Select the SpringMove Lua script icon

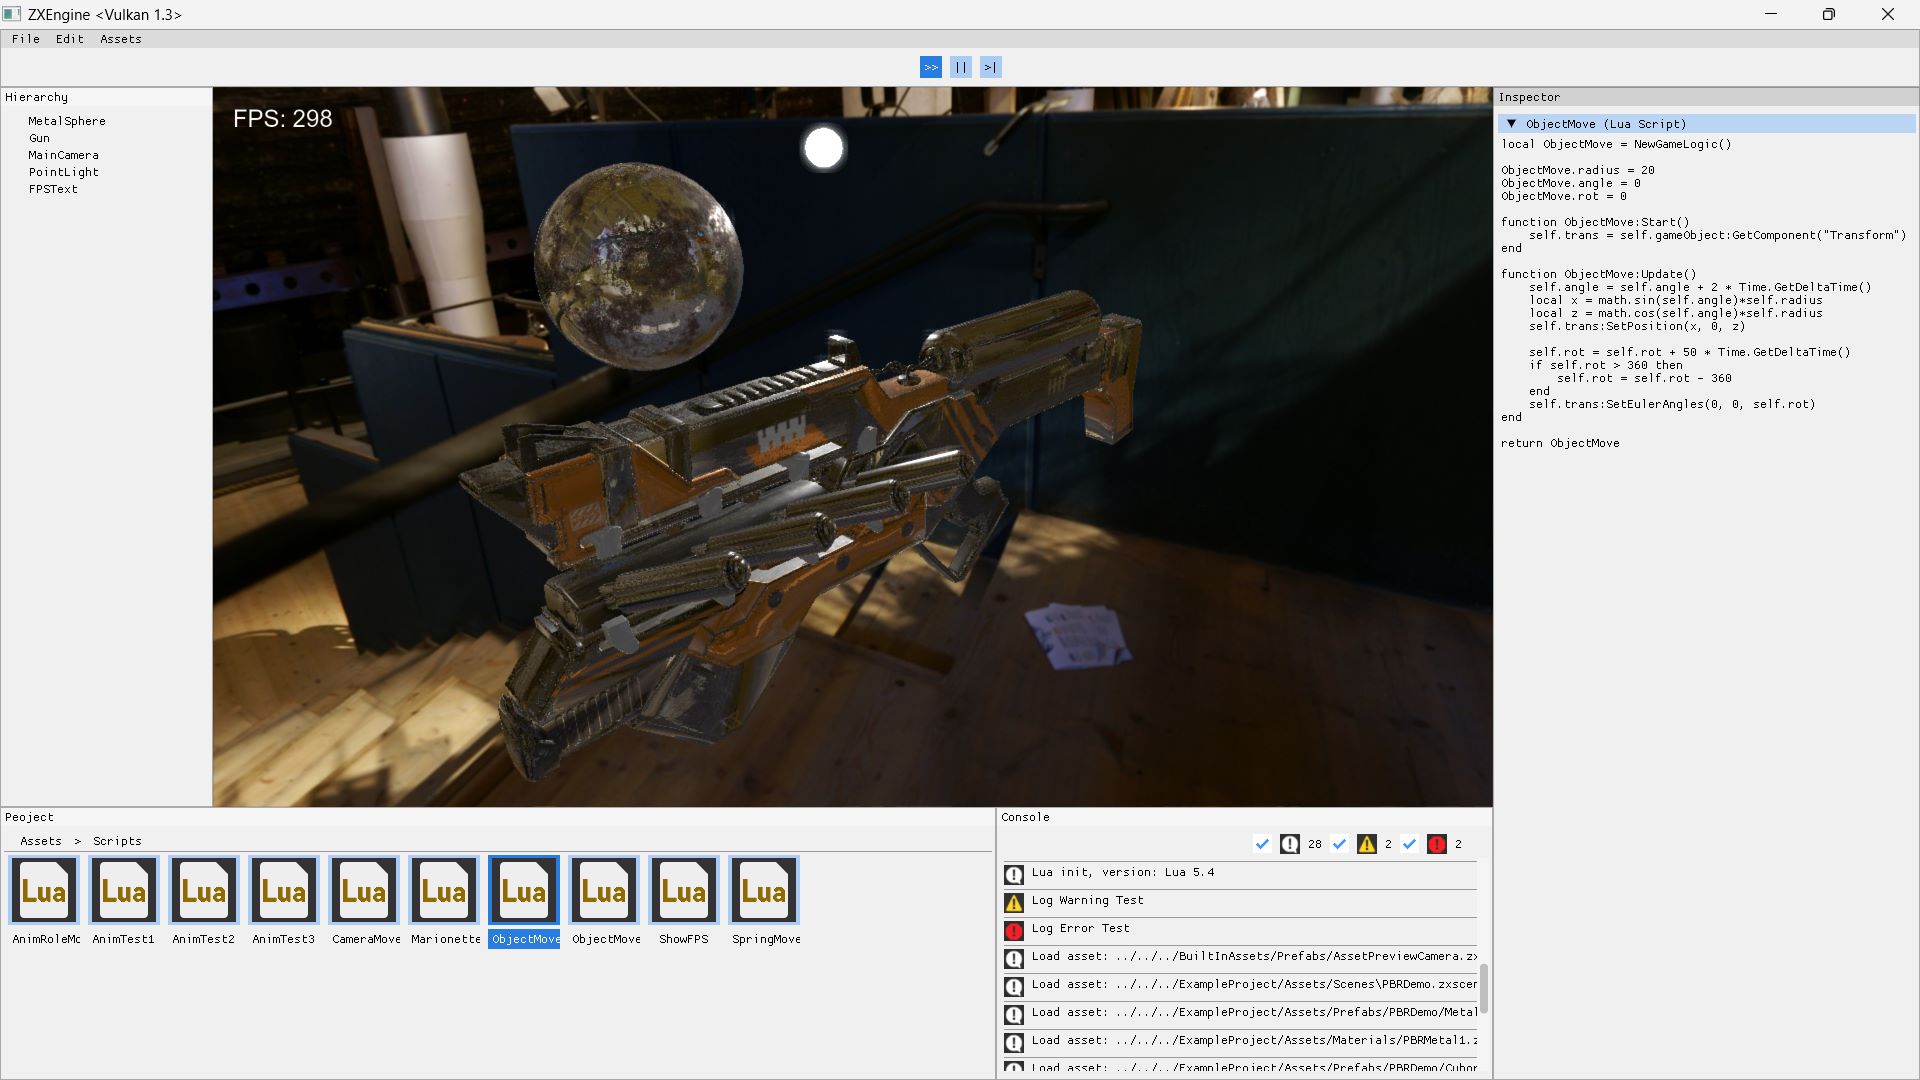(764, 890)
